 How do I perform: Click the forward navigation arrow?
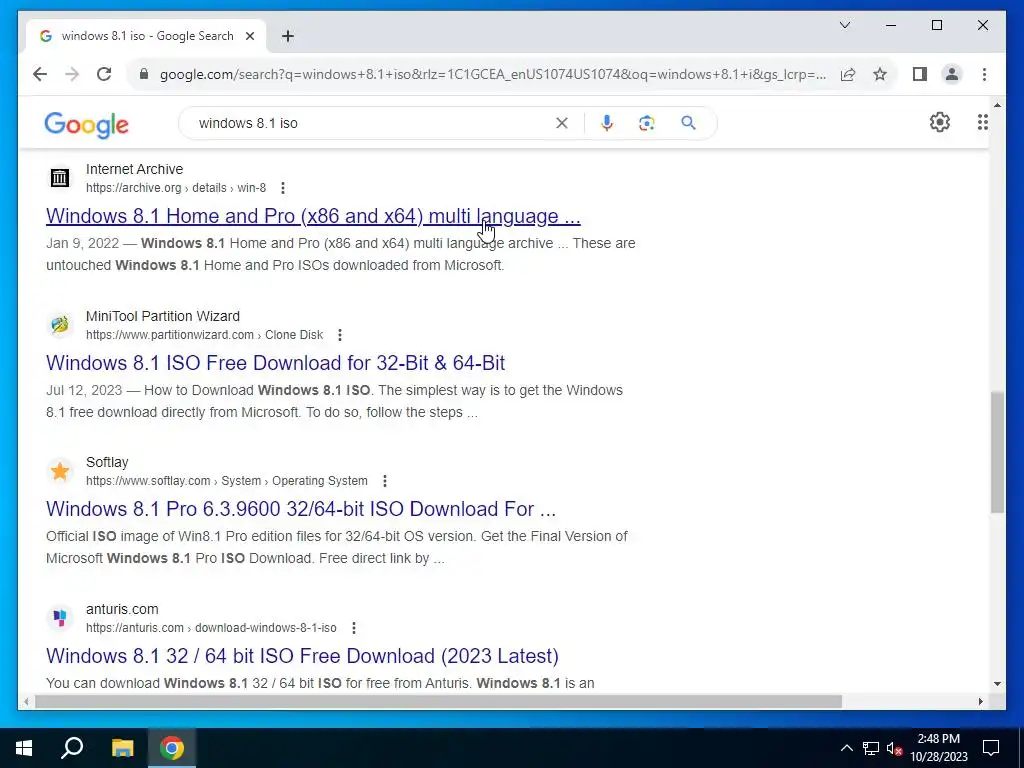click(x=72, y=74)
